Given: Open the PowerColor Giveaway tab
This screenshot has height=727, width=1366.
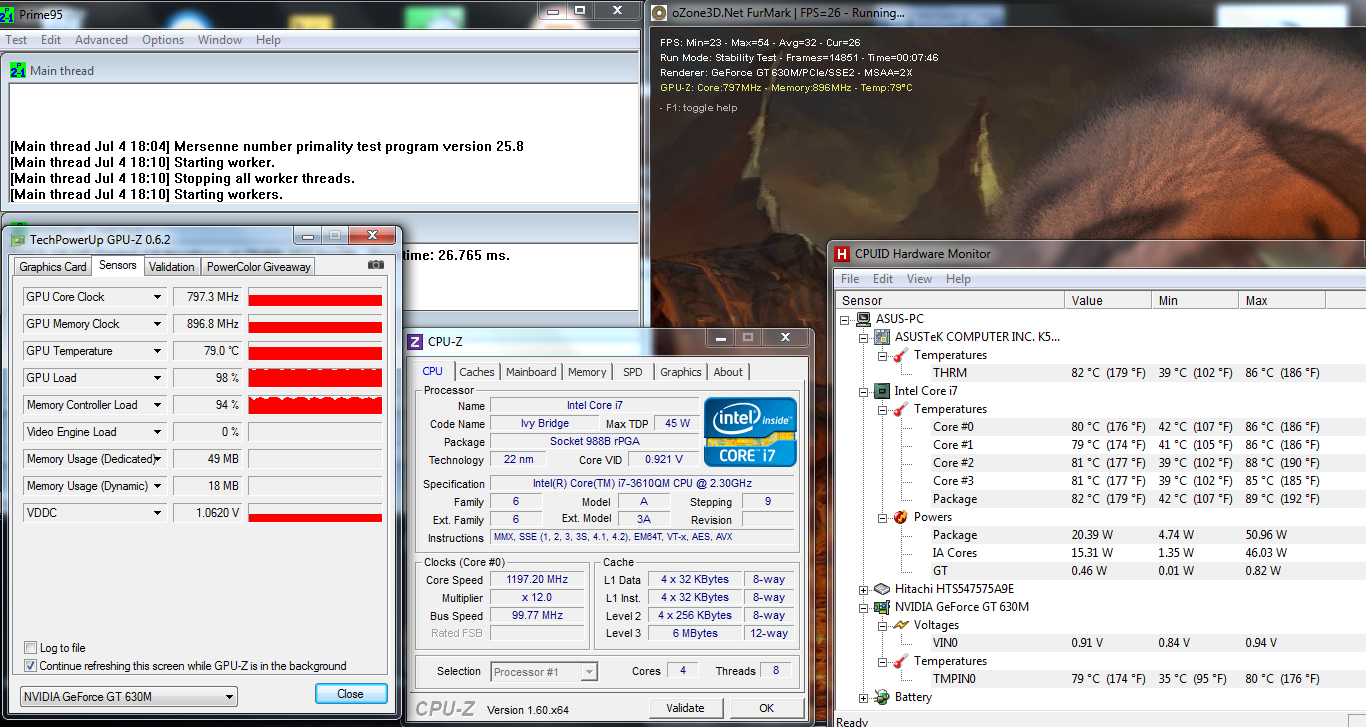Looking at the screenshot, I should 259,266.
